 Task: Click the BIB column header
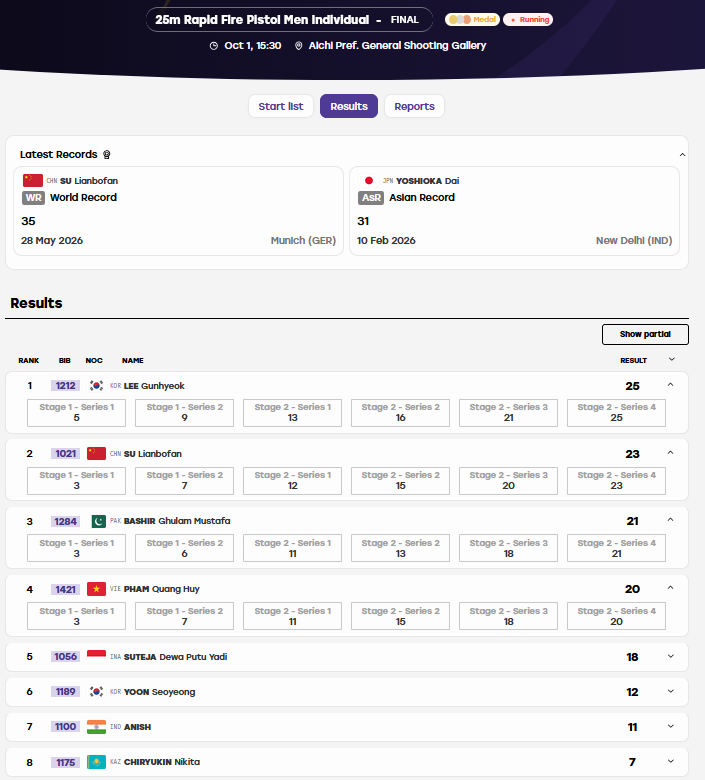(65, 360)
